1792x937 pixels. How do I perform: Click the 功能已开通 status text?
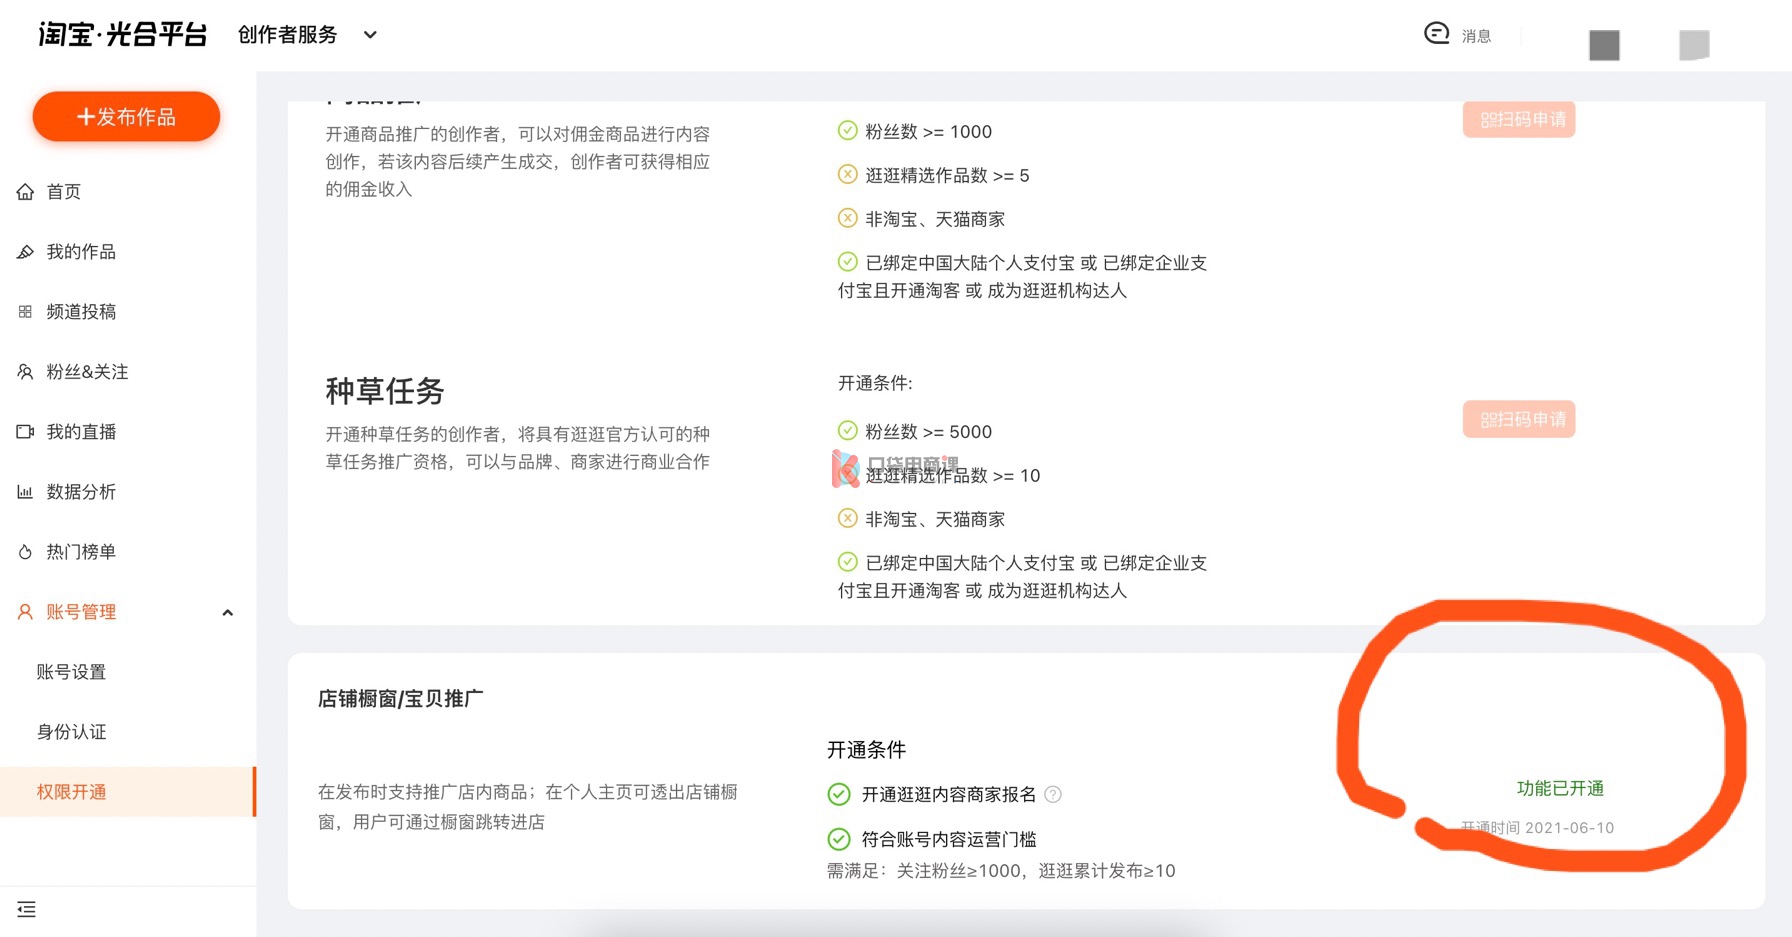click(x=1560, y=789)
